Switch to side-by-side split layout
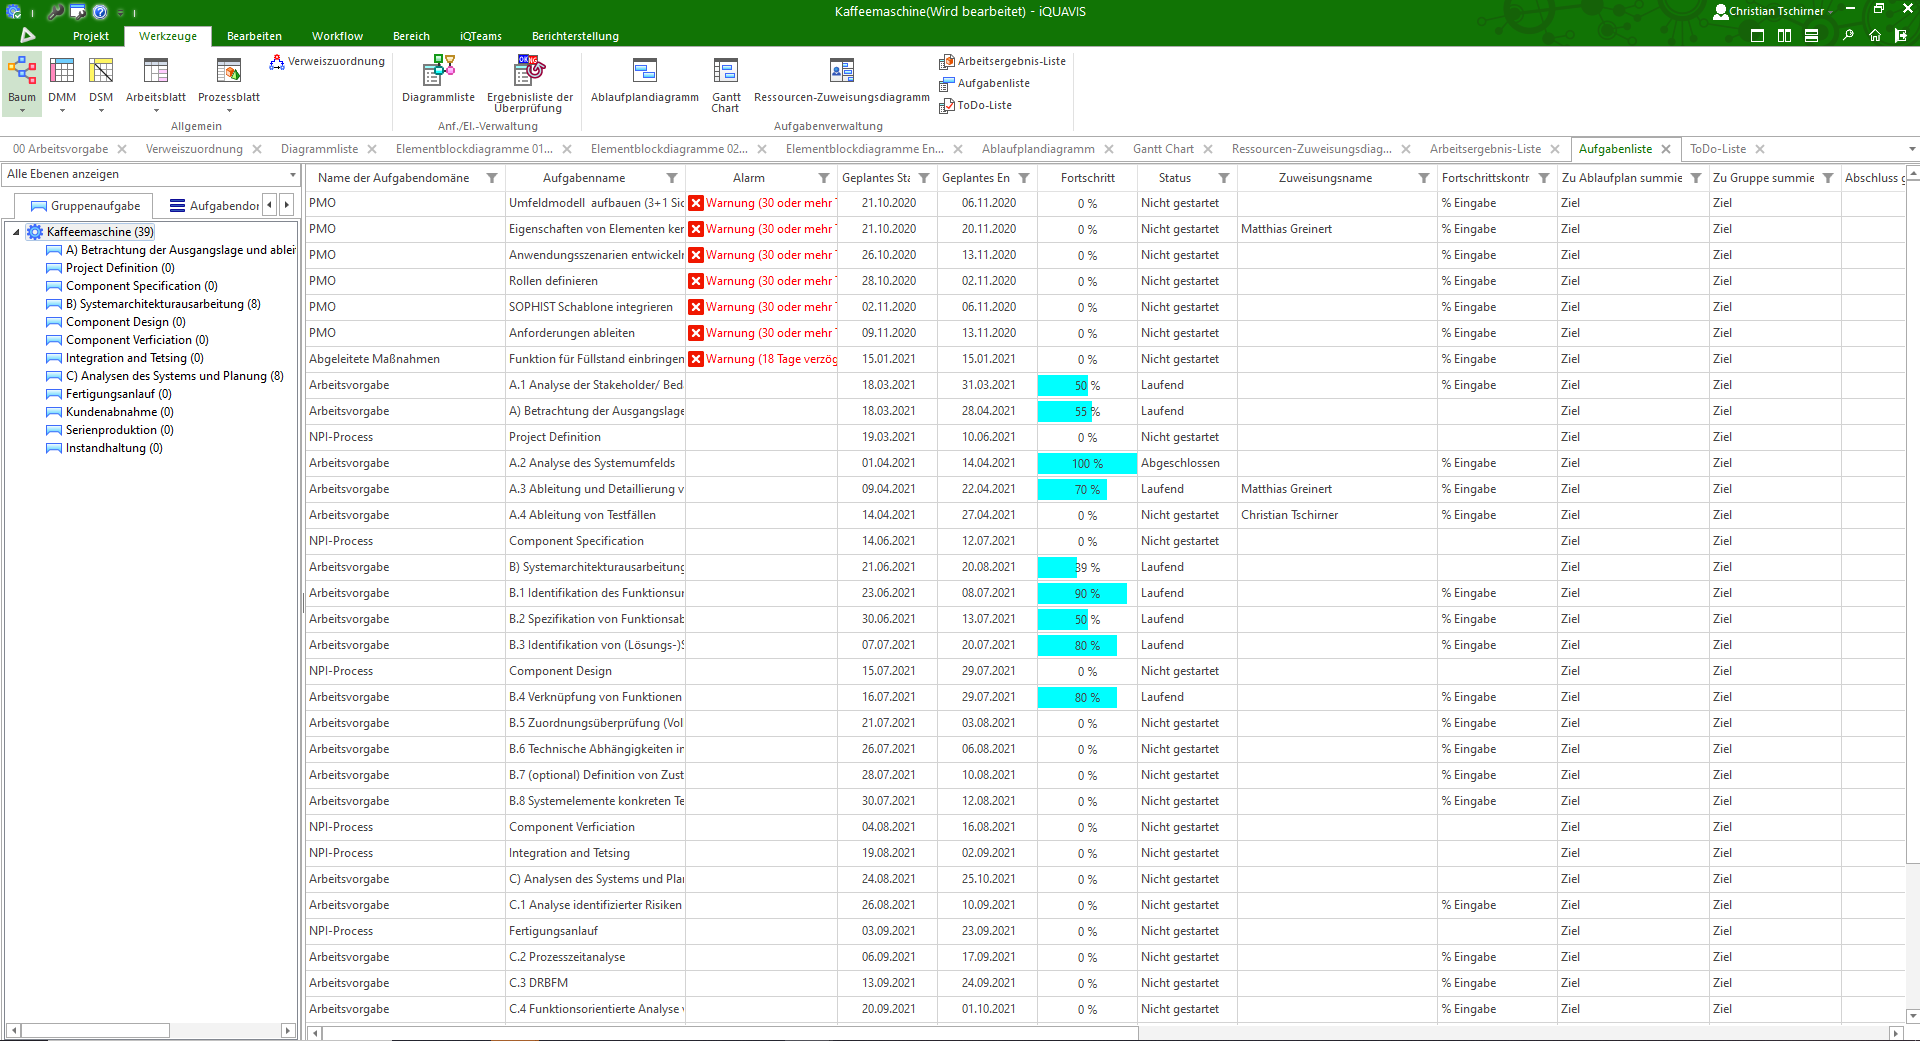Viewport: 1920px width, 1041px height. (x=1785, y=35)
